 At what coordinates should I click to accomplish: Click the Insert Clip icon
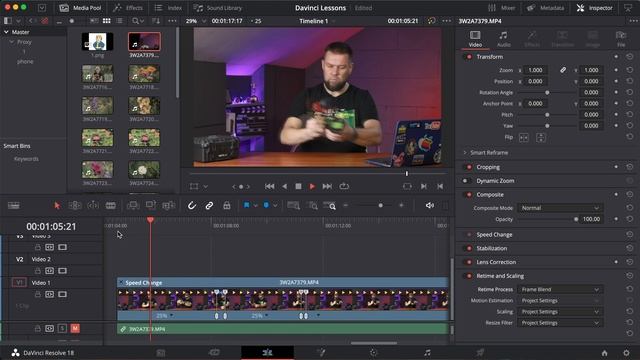pos(133,205)
